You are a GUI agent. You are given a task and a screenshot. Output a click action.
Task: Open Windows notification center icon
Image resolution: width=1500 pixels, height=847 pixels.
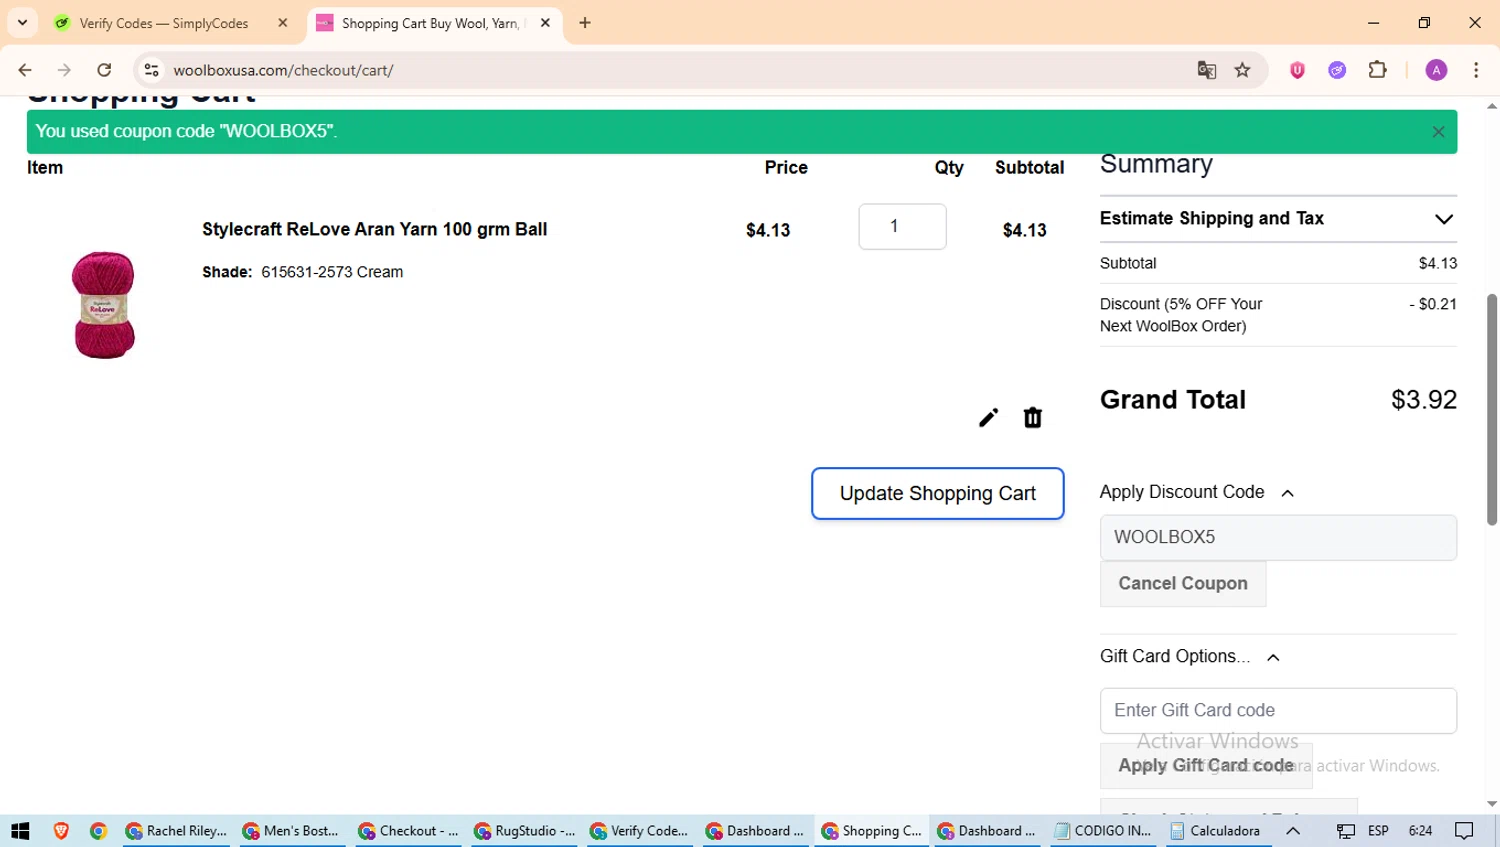pyautogui.click(x=1464, y=831)
